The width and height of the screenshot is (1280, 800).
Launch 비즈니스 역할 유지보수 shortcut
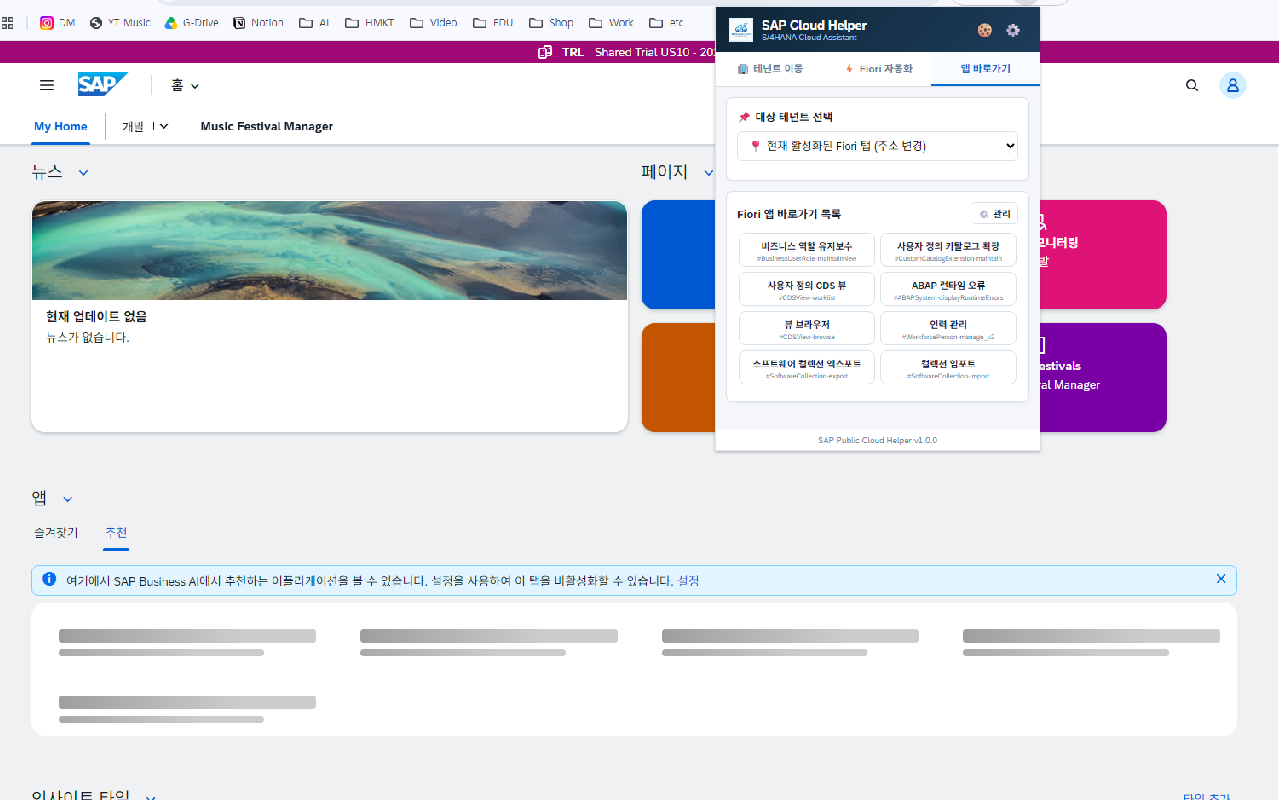coord(807,250)
